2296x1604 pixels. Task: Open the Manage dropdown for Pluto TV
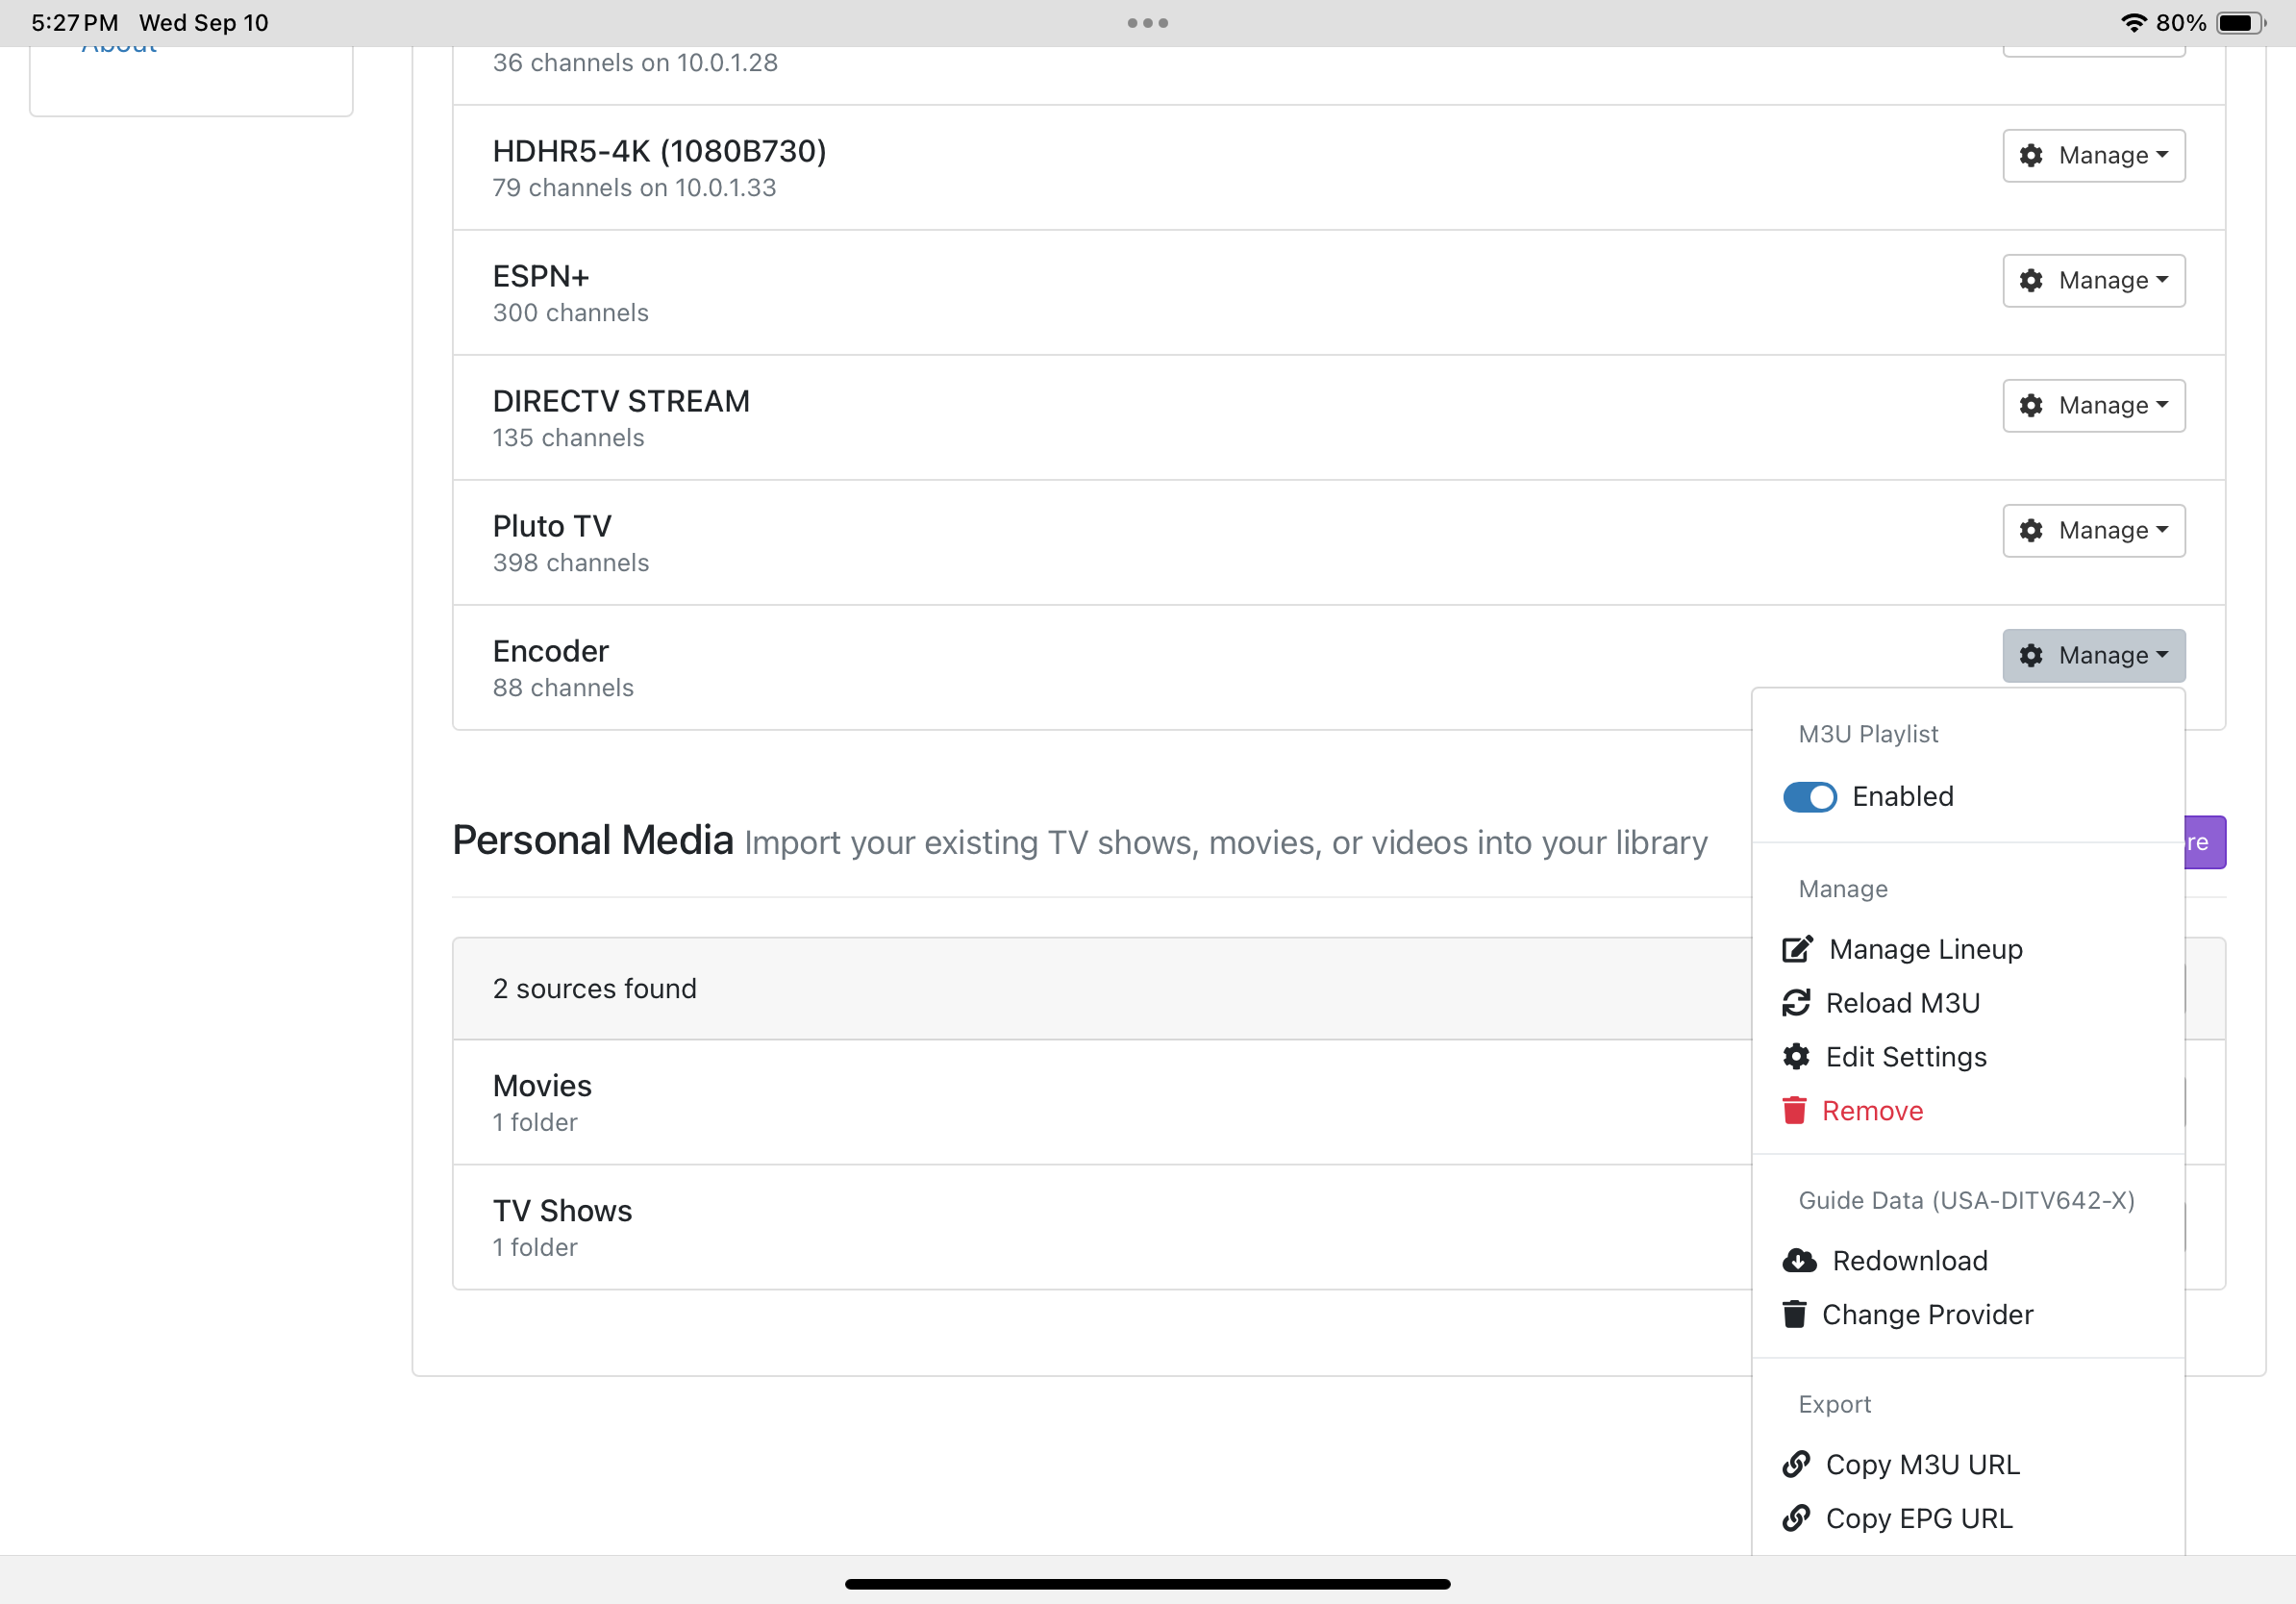pyautogui.click(x=2093, y=530)
